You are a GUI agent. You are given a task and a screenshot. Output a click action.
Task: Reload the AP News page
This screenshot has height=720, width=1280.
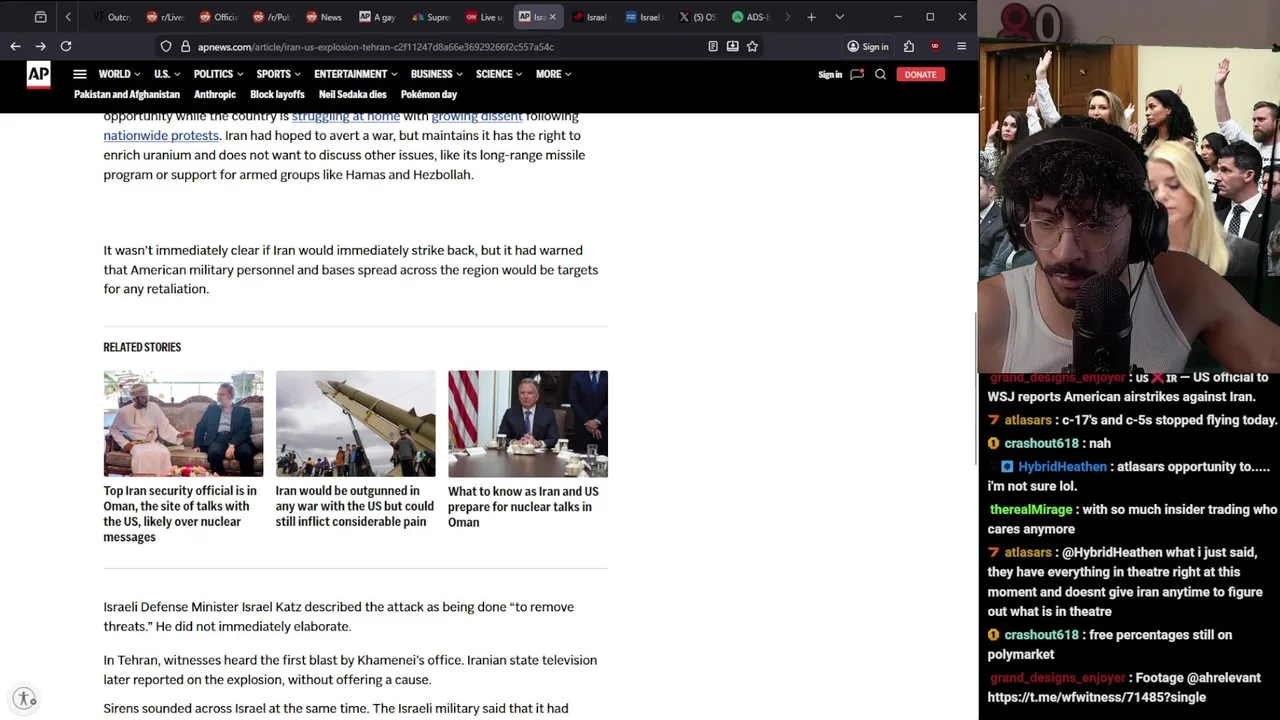pos(66,46)
